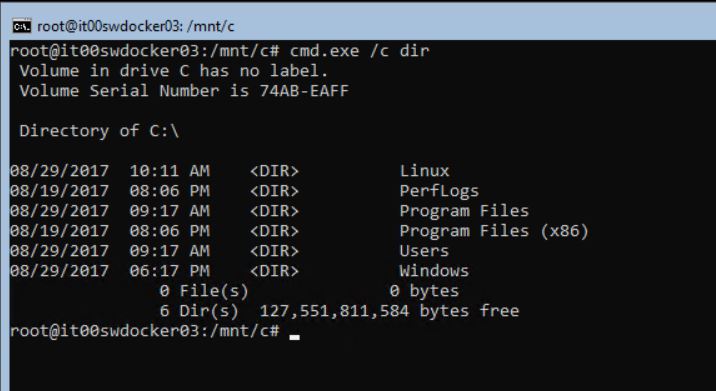Click the bottom prompt root@it00swdocker03:/mnt/c#

(x=144, y=331)
